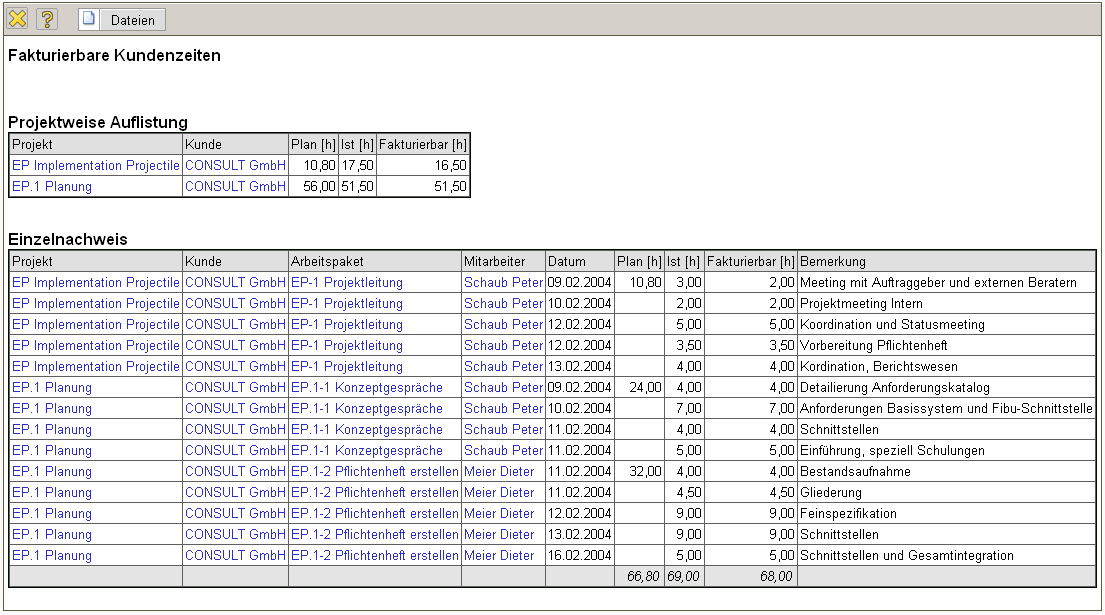Open EP.1 Planung in the Schnittstellen und Gesamtintegration row

[52, 556]
